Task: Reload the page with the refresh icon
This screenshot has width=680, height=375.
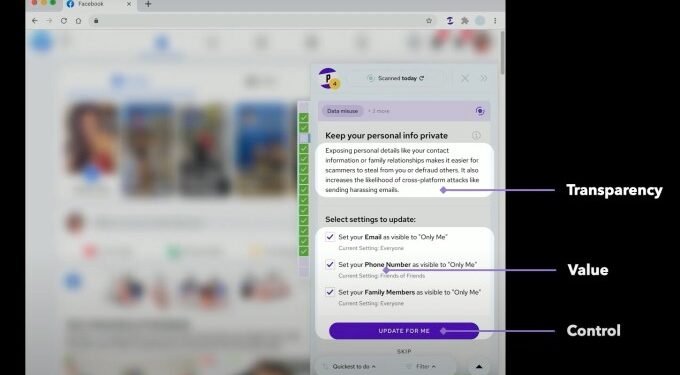Action: [64, 20]
